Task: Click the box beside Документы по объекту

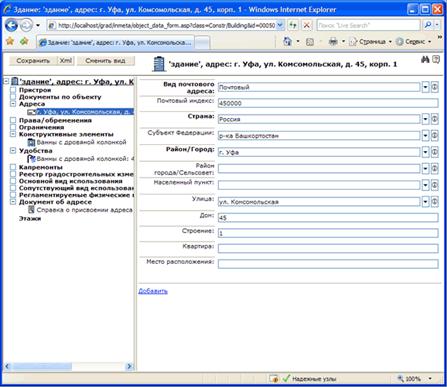Action: 13,97
